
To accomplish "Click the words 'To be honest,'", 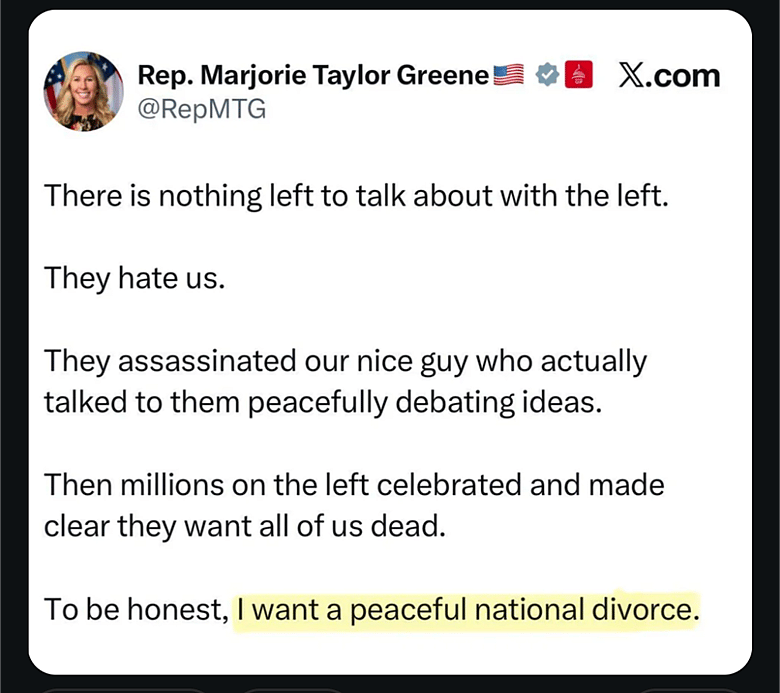I will 136,610.
